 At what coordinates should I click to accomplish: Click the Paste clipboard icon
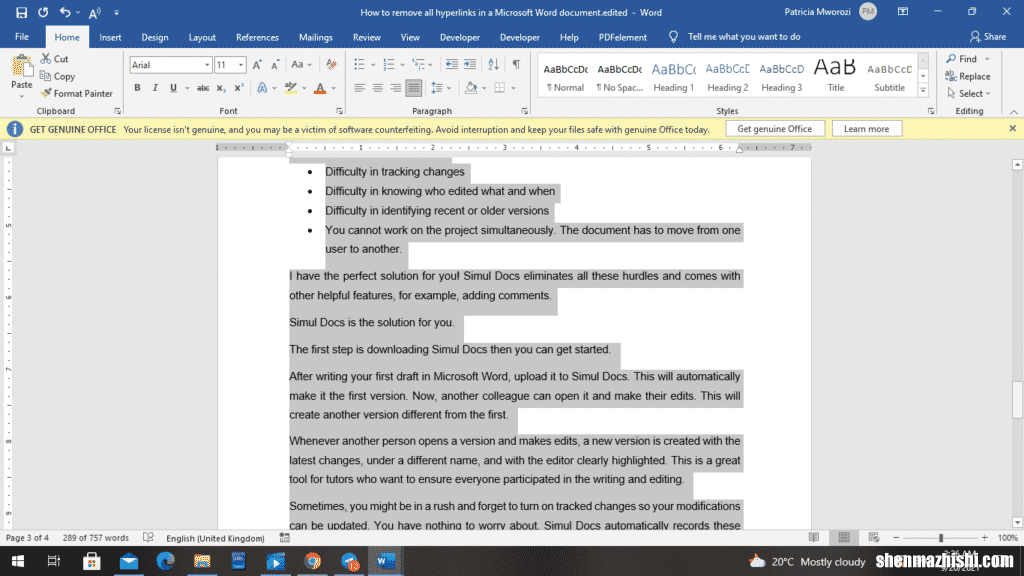coord(22,67)
